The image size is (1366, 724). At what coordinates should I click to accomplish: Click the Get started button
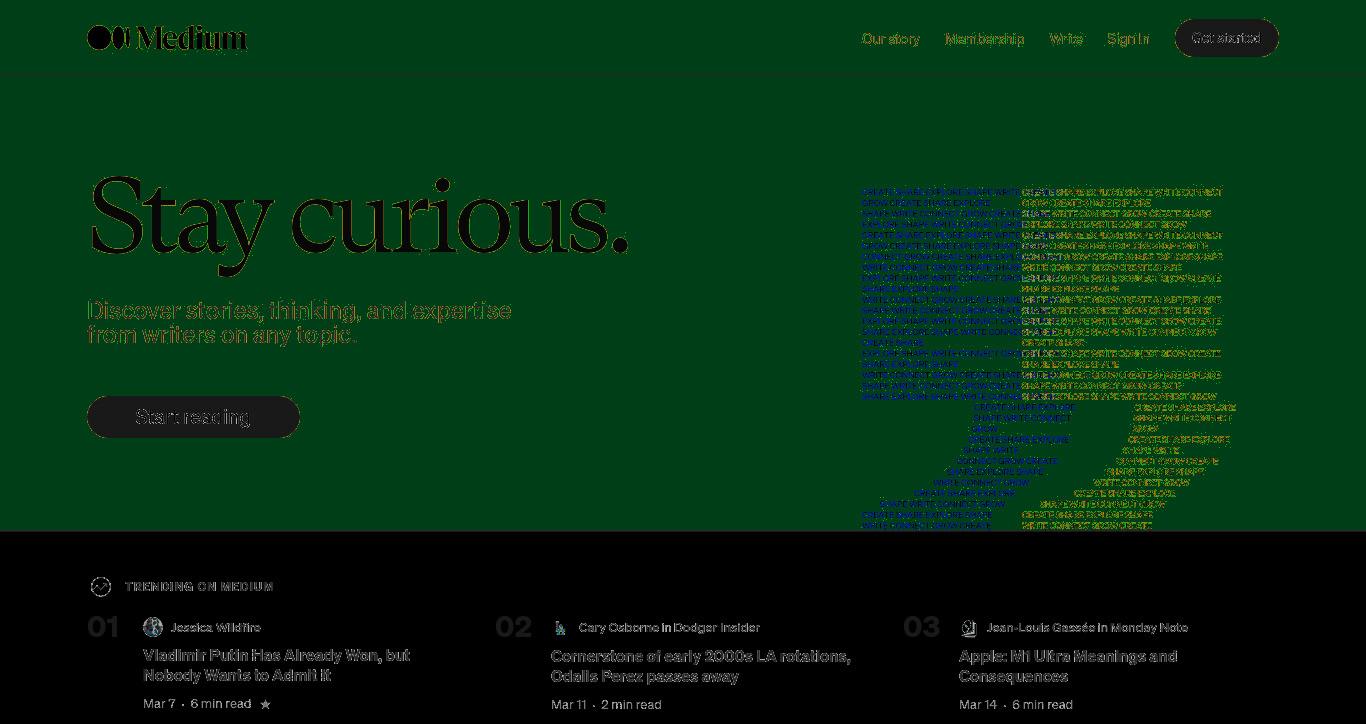pos(1226,38)
